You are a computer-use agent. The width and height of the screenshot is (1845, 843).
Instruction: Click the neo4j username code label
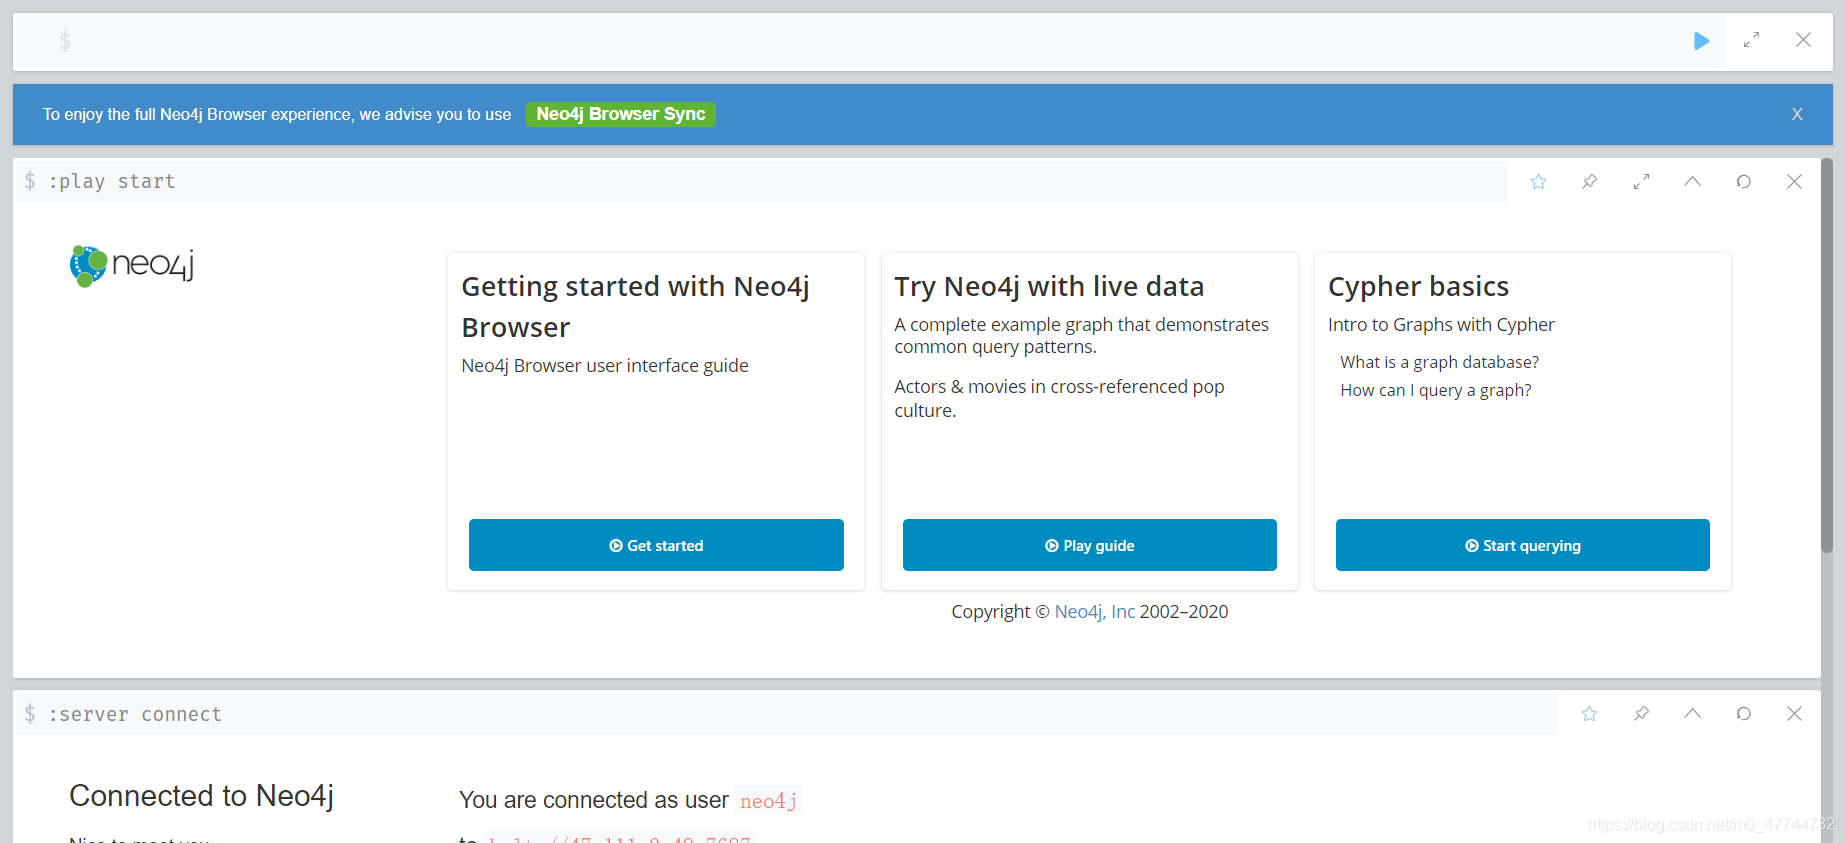768,800
